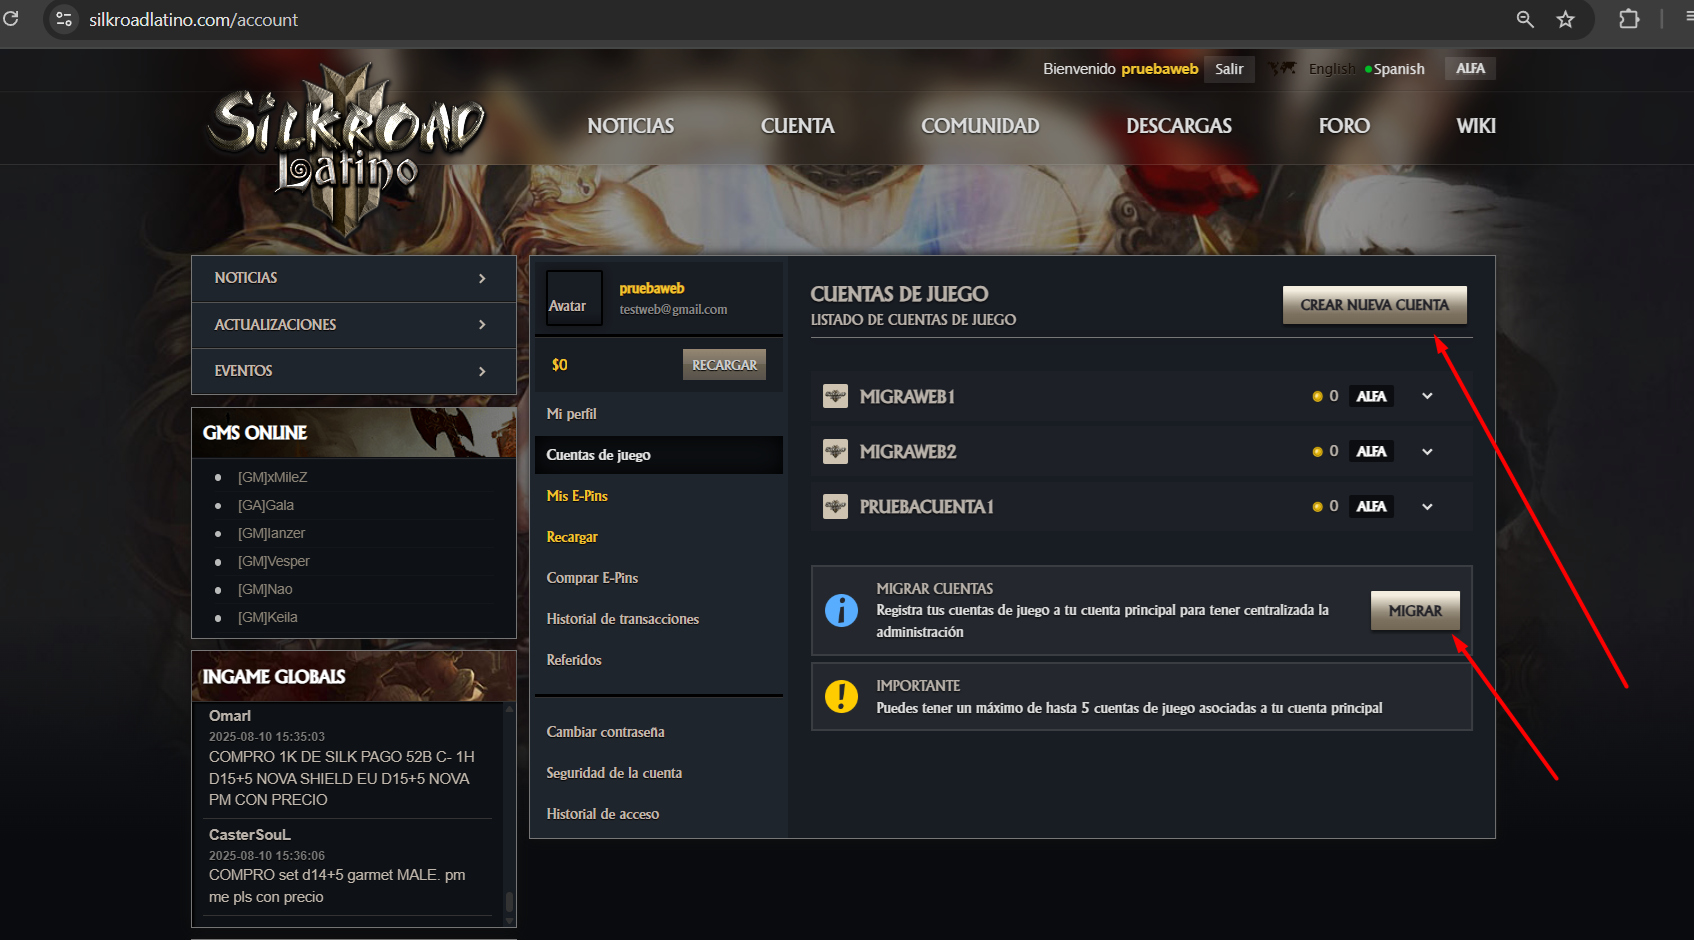Click the Crear Nueva Cuenta button
This screenshot has width=1694, height=940.
(1375, 305)
